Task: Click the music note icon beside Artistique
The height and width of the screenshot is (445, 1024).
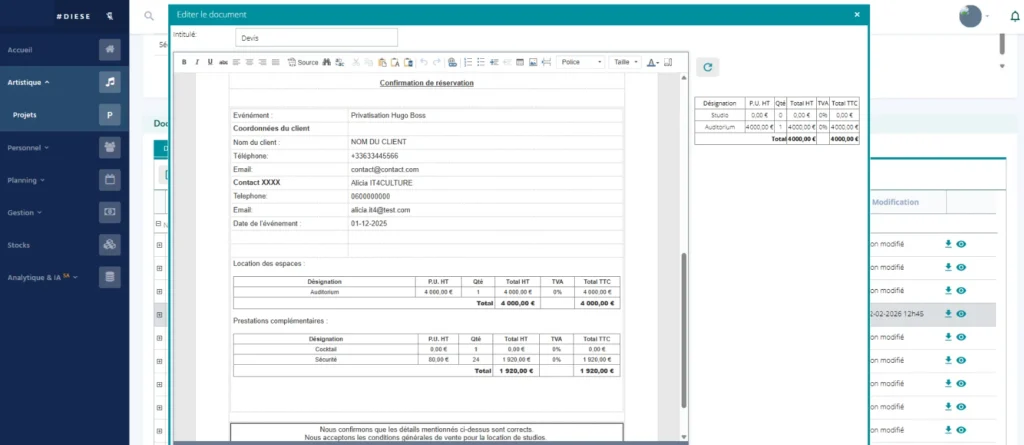Action: (110, 82)
